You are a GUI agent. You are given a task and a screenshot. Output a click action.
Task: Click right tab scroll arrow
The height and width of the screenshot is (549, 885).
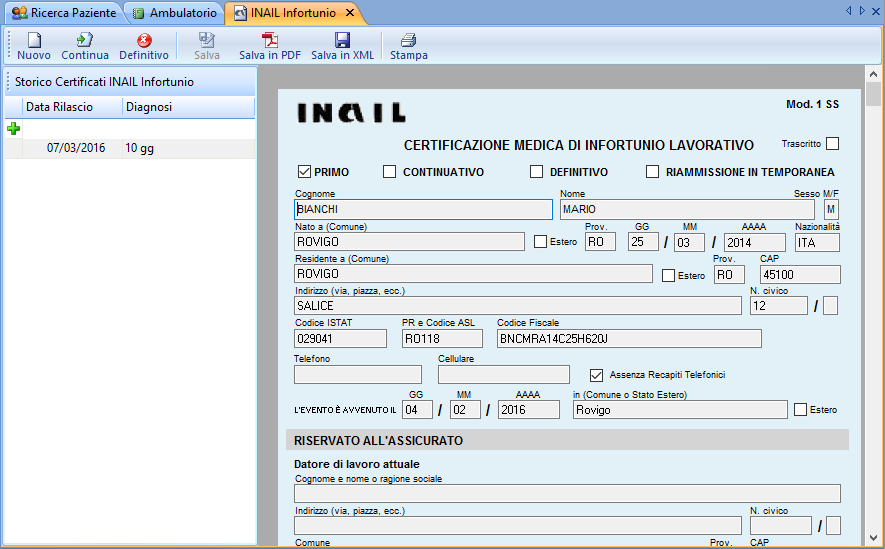pyautogui.click(x=862, y=11)
